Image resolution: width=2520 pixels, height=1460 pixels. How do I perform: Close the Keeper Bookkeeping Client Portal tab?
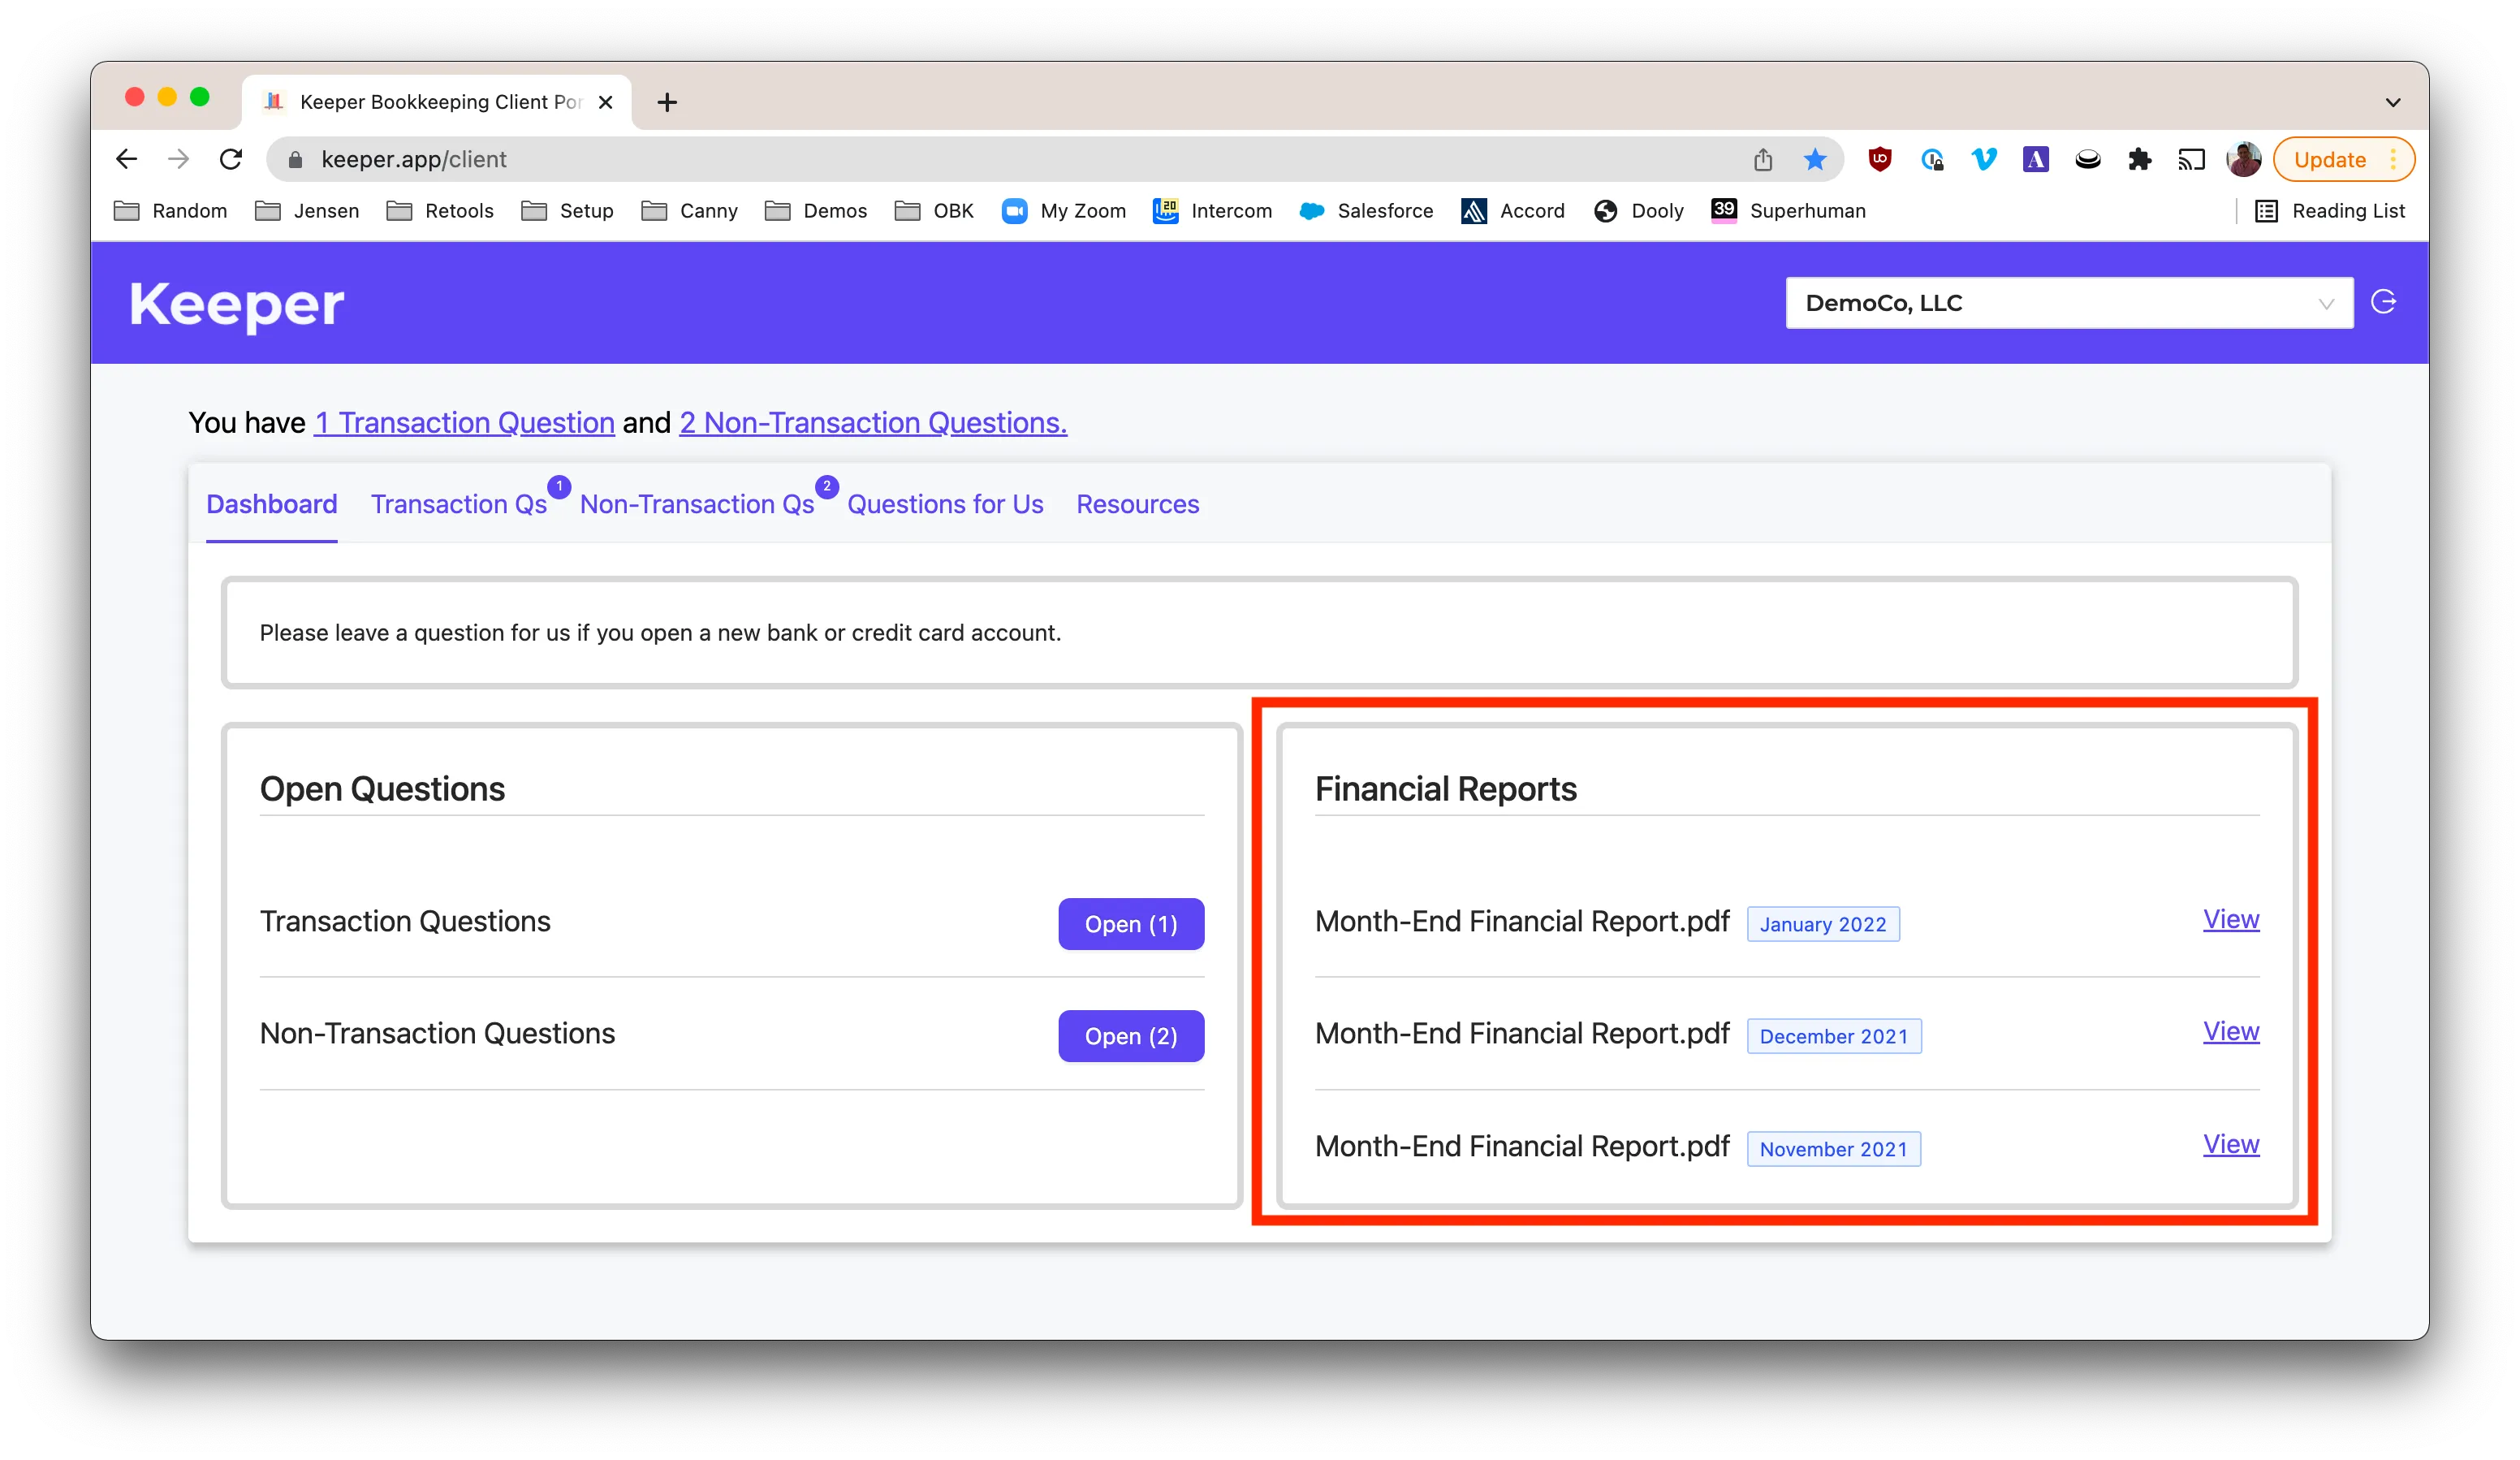click(605, 102)
